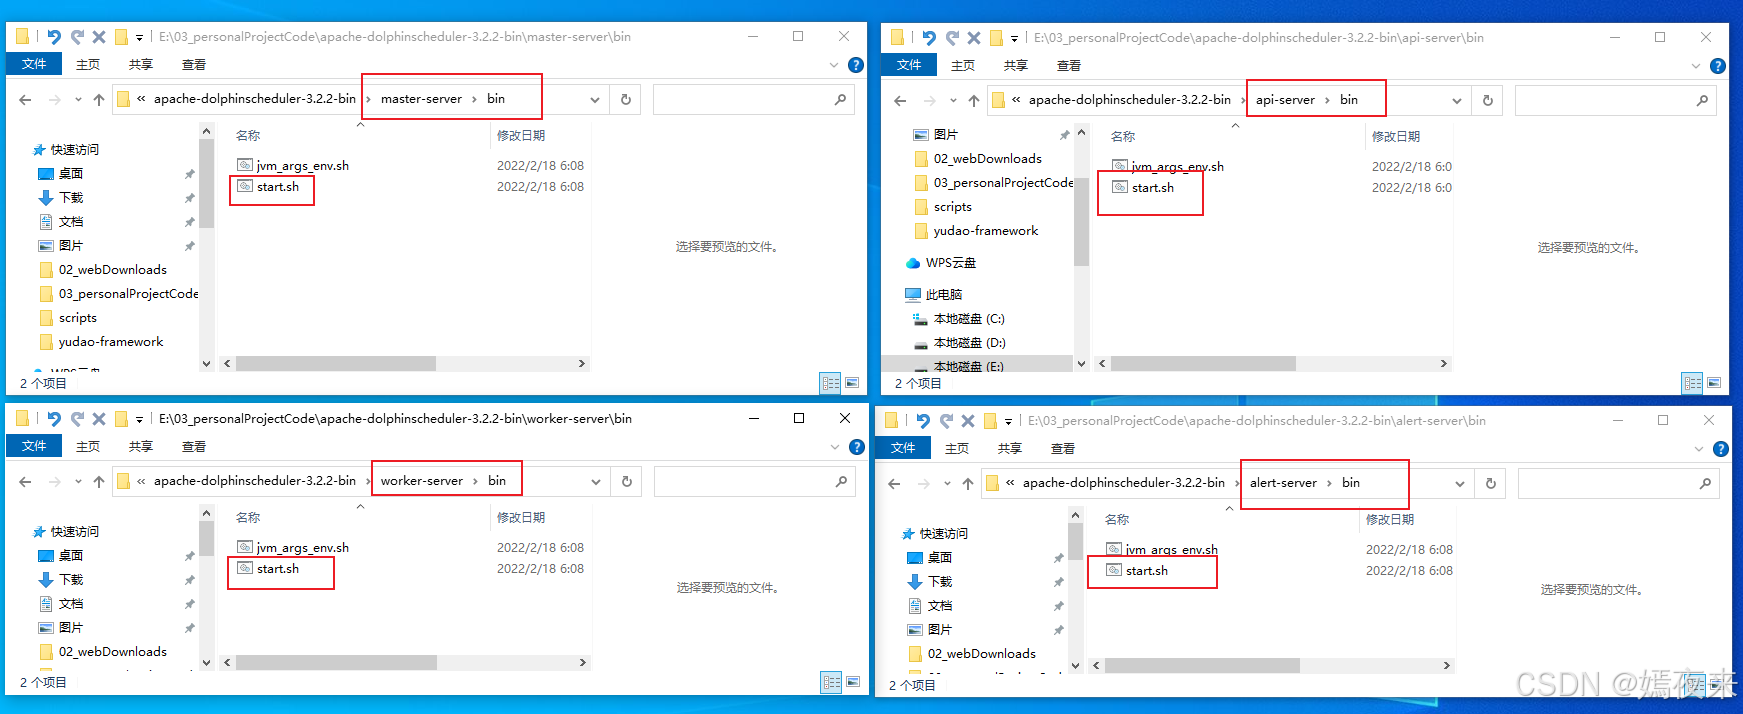Expand address history dropdown in master-server window
Screen dimensions: 1743x714
point(595,99)
